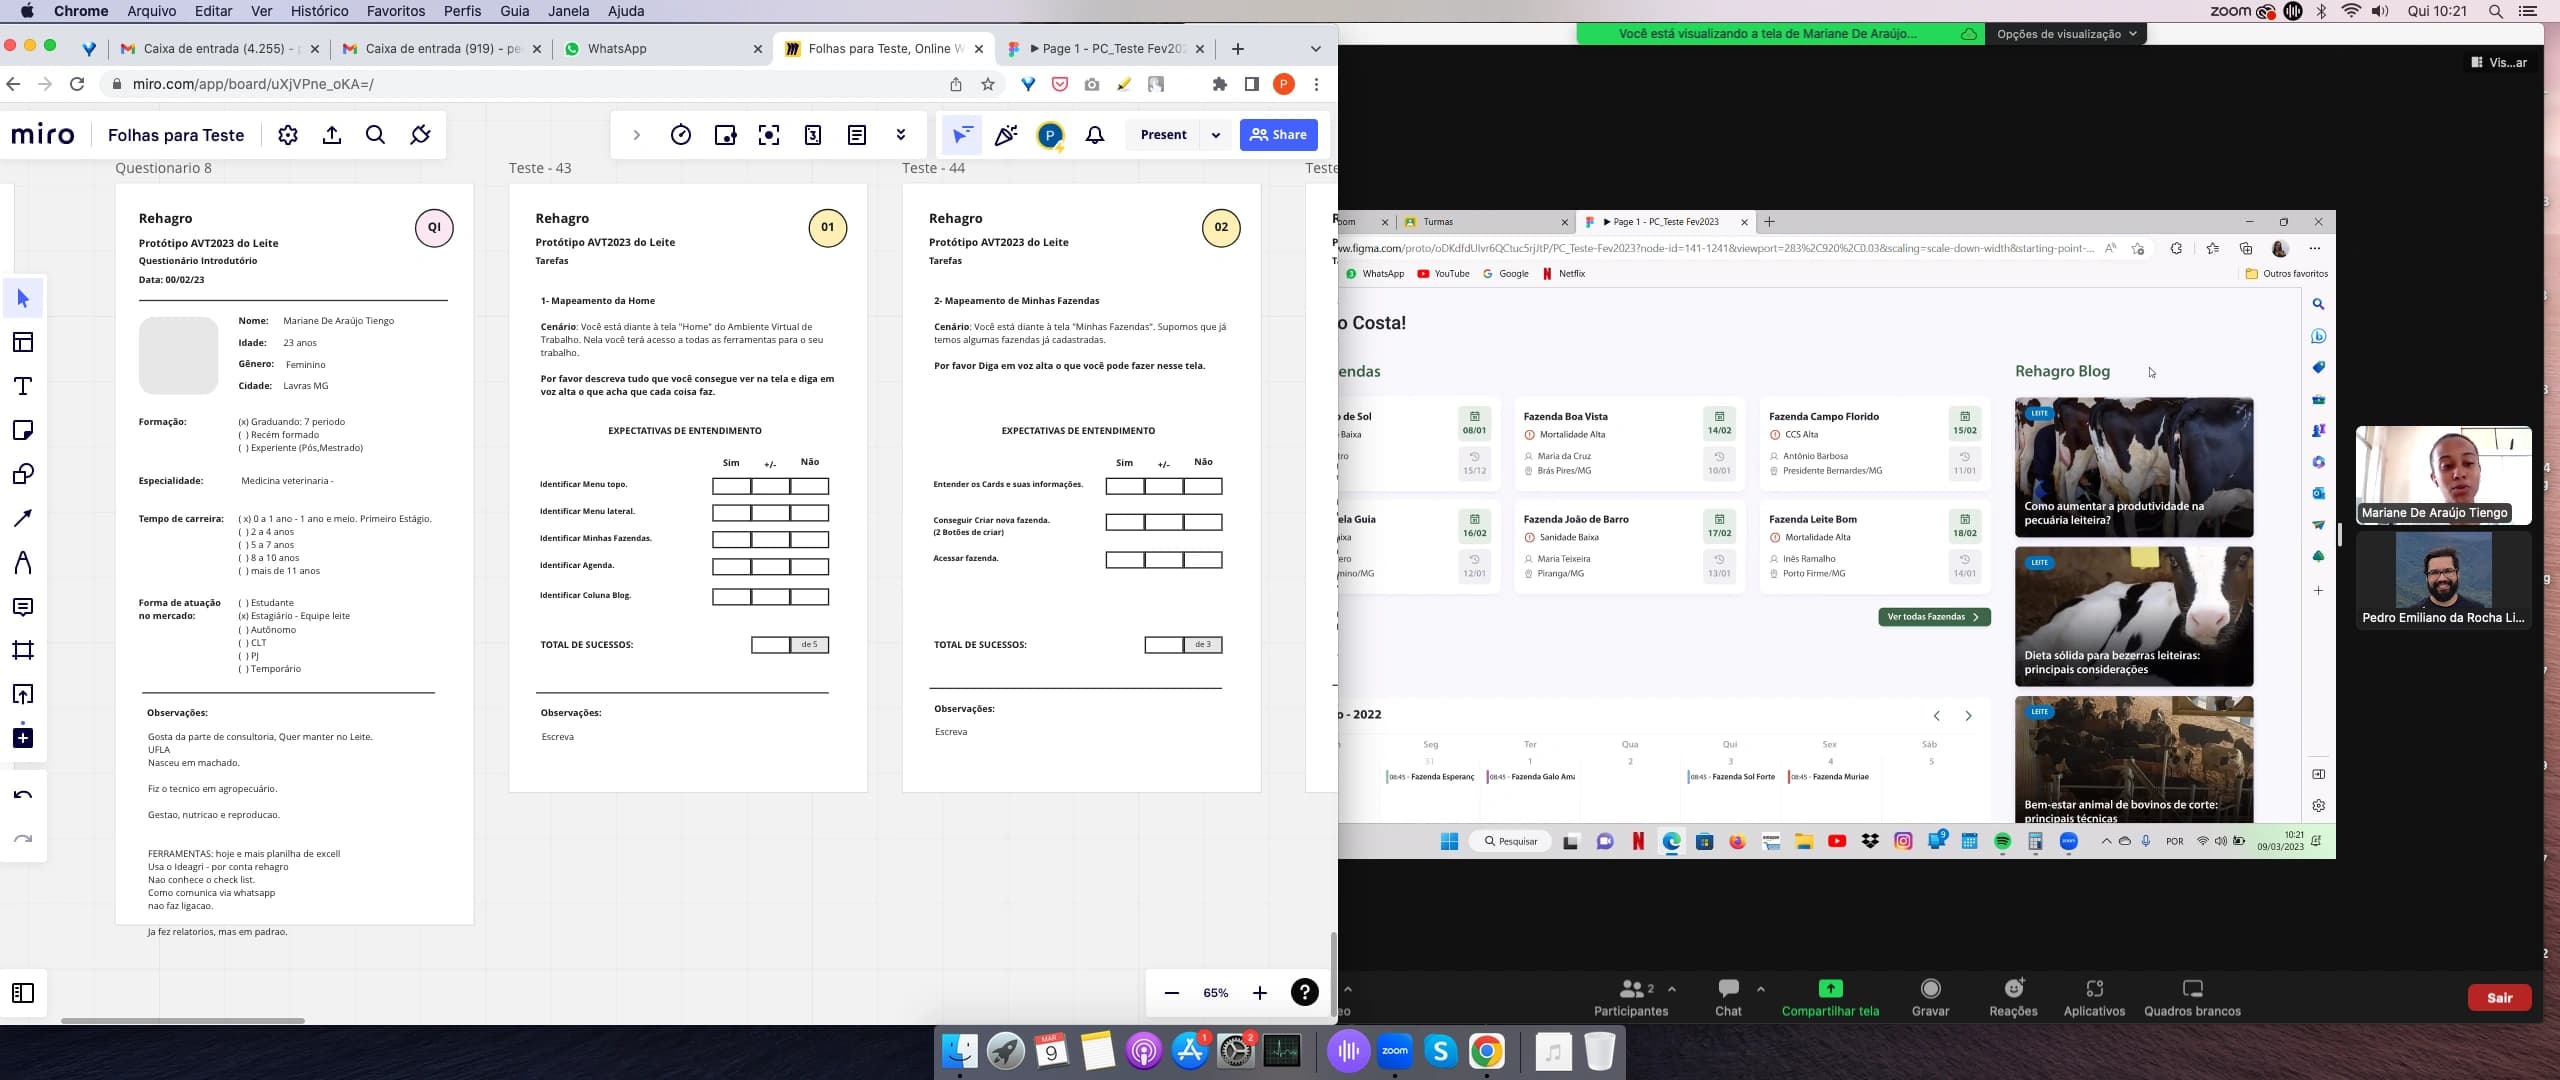Open Chrome tab list dropdown arrow
Viewport: 2560px width, 1080px height.
pyautogui.click(x=1316, y=49)
